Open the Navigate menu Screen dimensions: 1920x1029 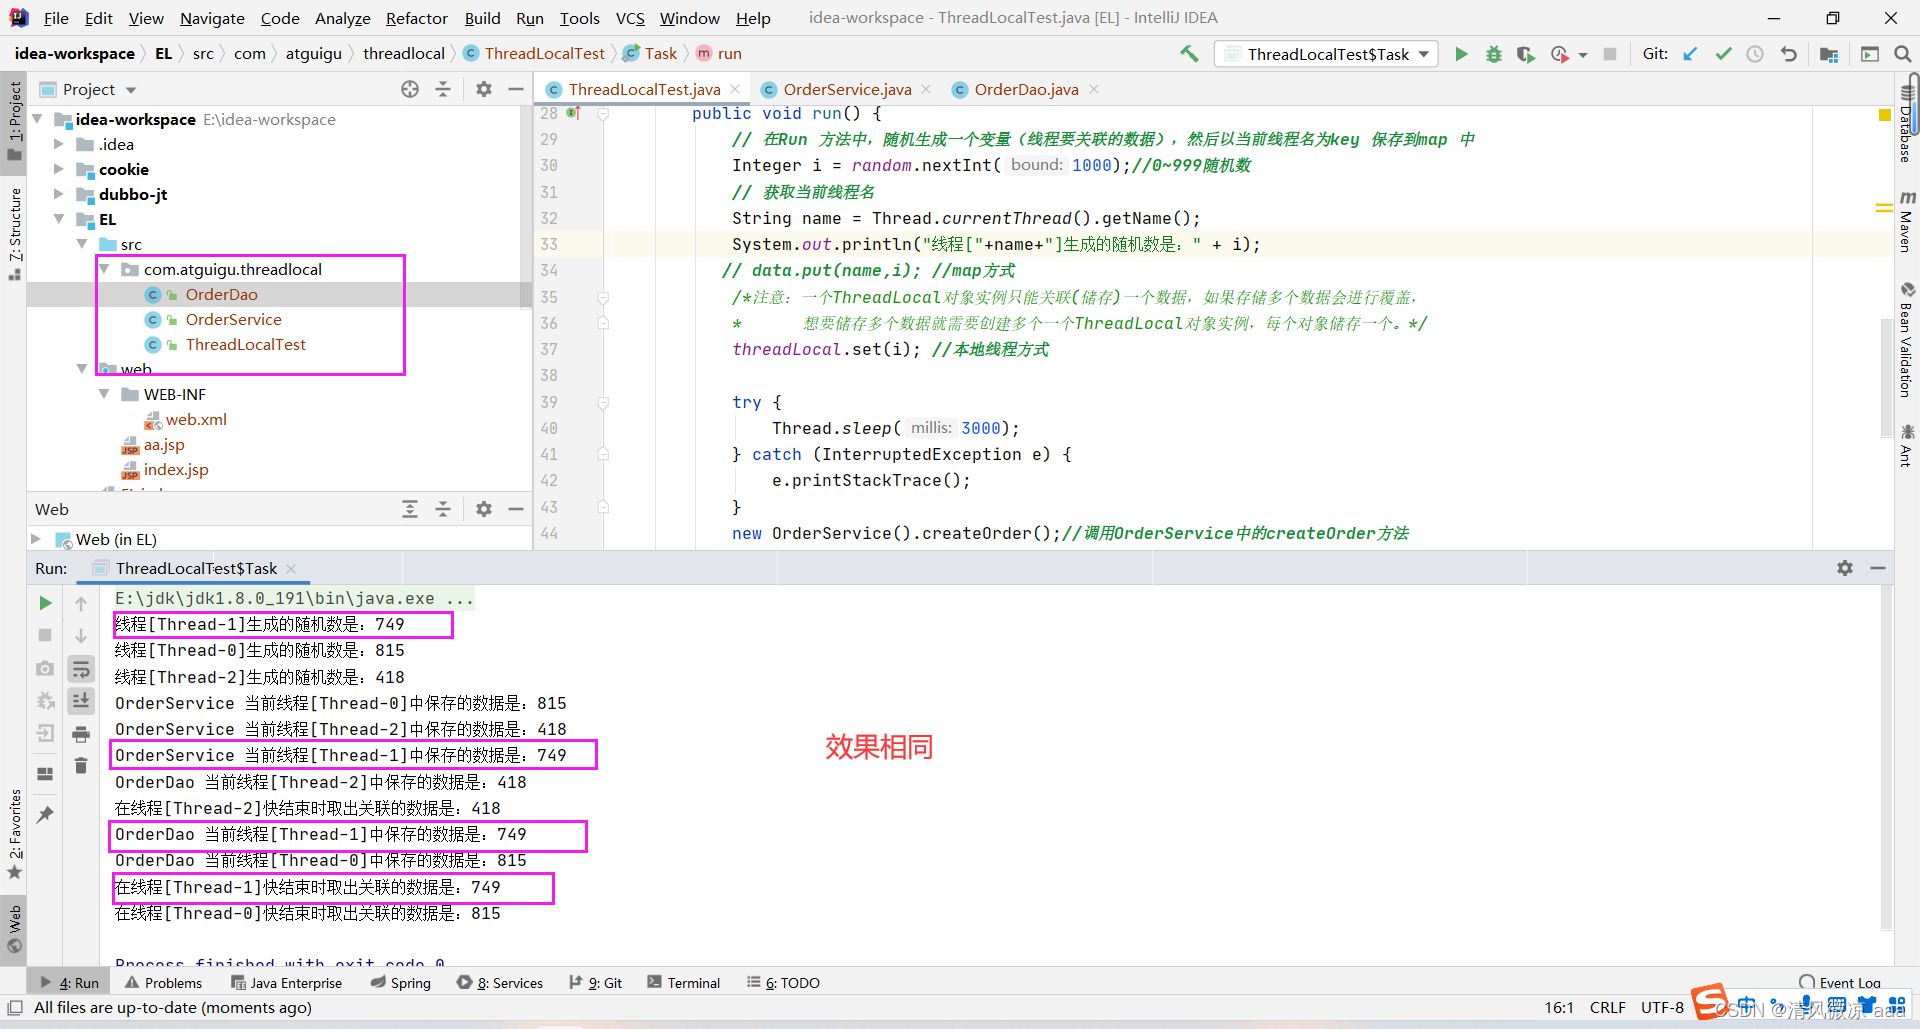click(212, 18)
